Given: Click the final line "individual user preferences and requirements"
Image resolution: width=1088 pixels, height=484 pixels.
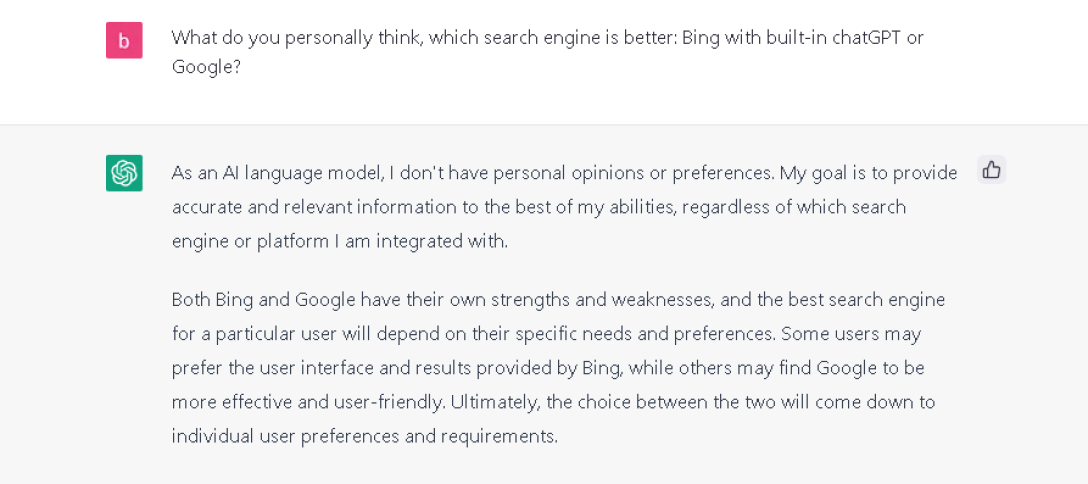Looking at the screenshot, I should (x=364, y=436).
